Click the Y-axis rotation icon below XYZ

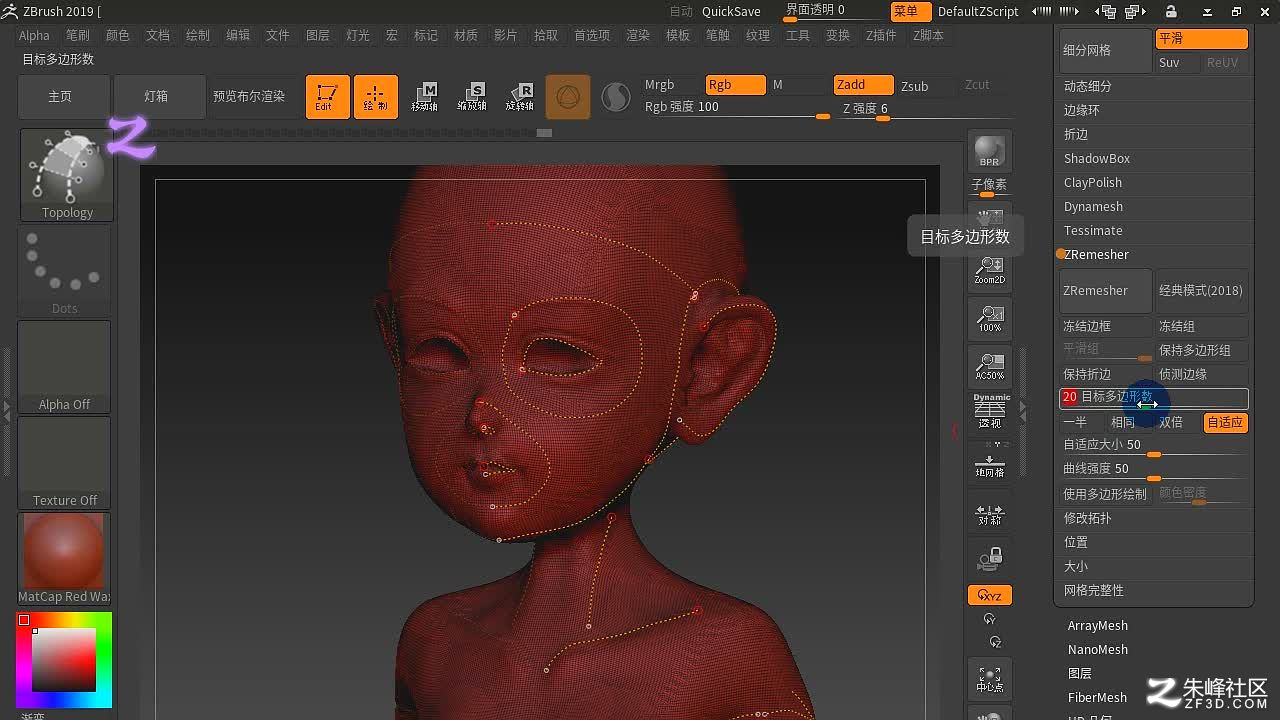coord(989,620)
